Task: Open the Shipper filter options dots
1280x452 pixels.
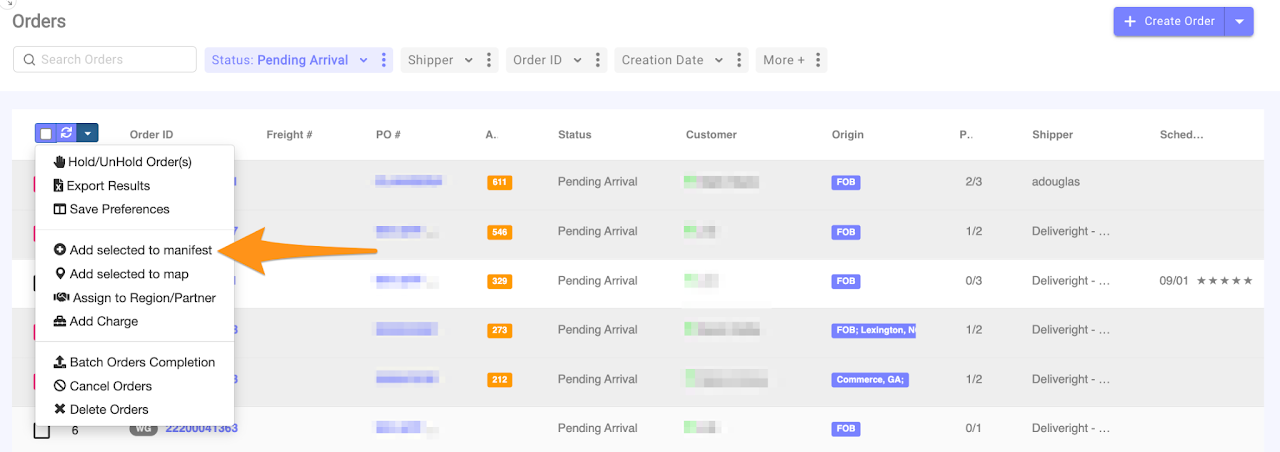Action: pos(489,60)
